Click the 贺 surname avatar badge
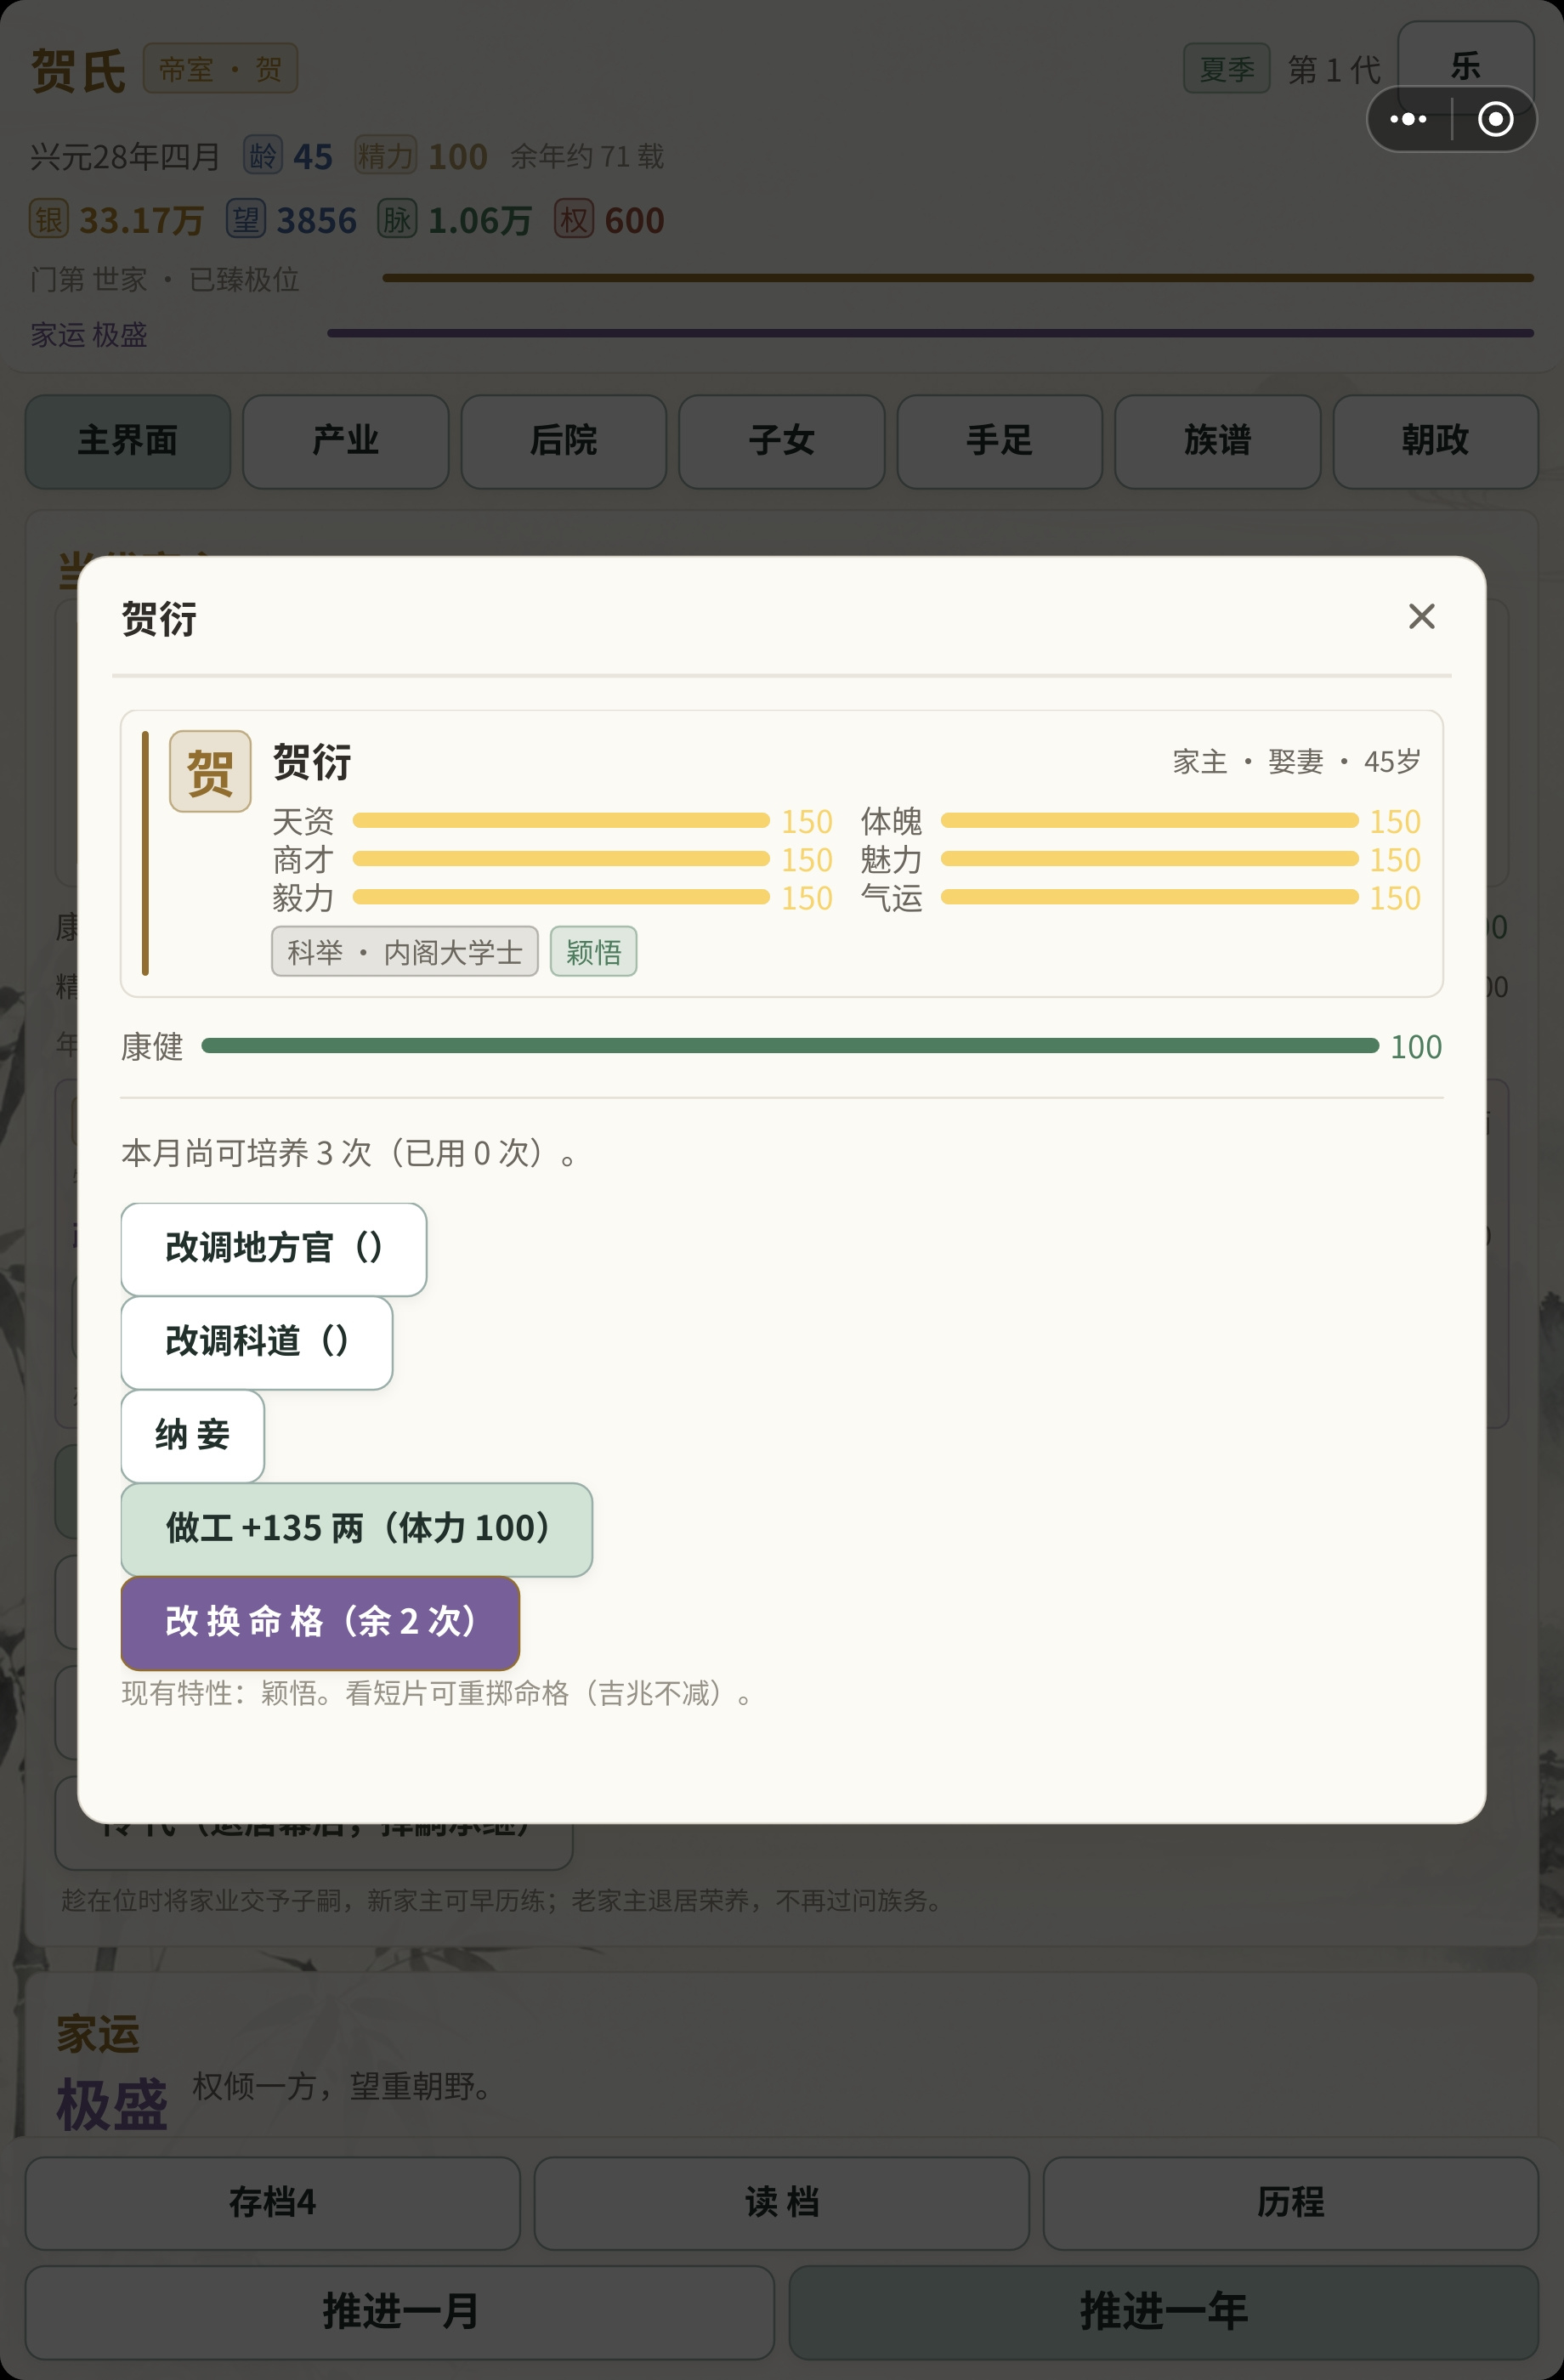This screenshot has width=1564, height=2380. [210, 771]
